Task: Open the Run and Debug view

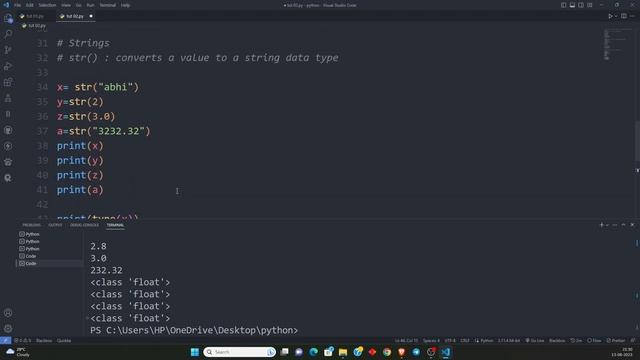Action: (x=8, y=66)
